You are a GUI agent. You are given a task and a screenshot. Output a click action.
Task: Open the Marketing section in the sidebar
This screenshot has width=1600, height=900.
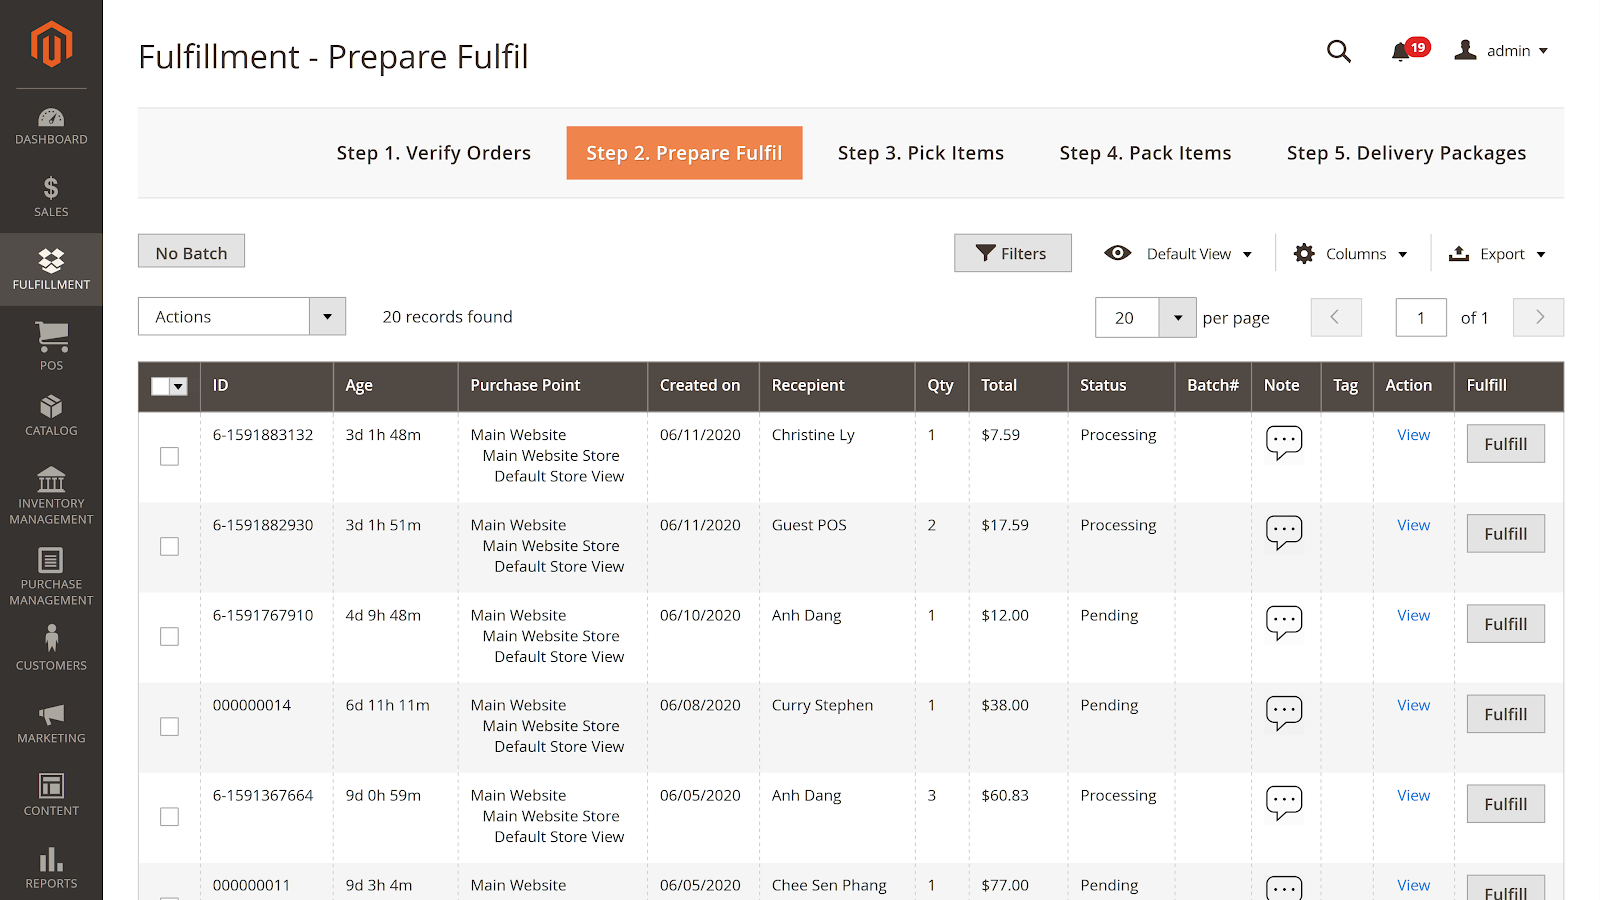click(51, 724)
